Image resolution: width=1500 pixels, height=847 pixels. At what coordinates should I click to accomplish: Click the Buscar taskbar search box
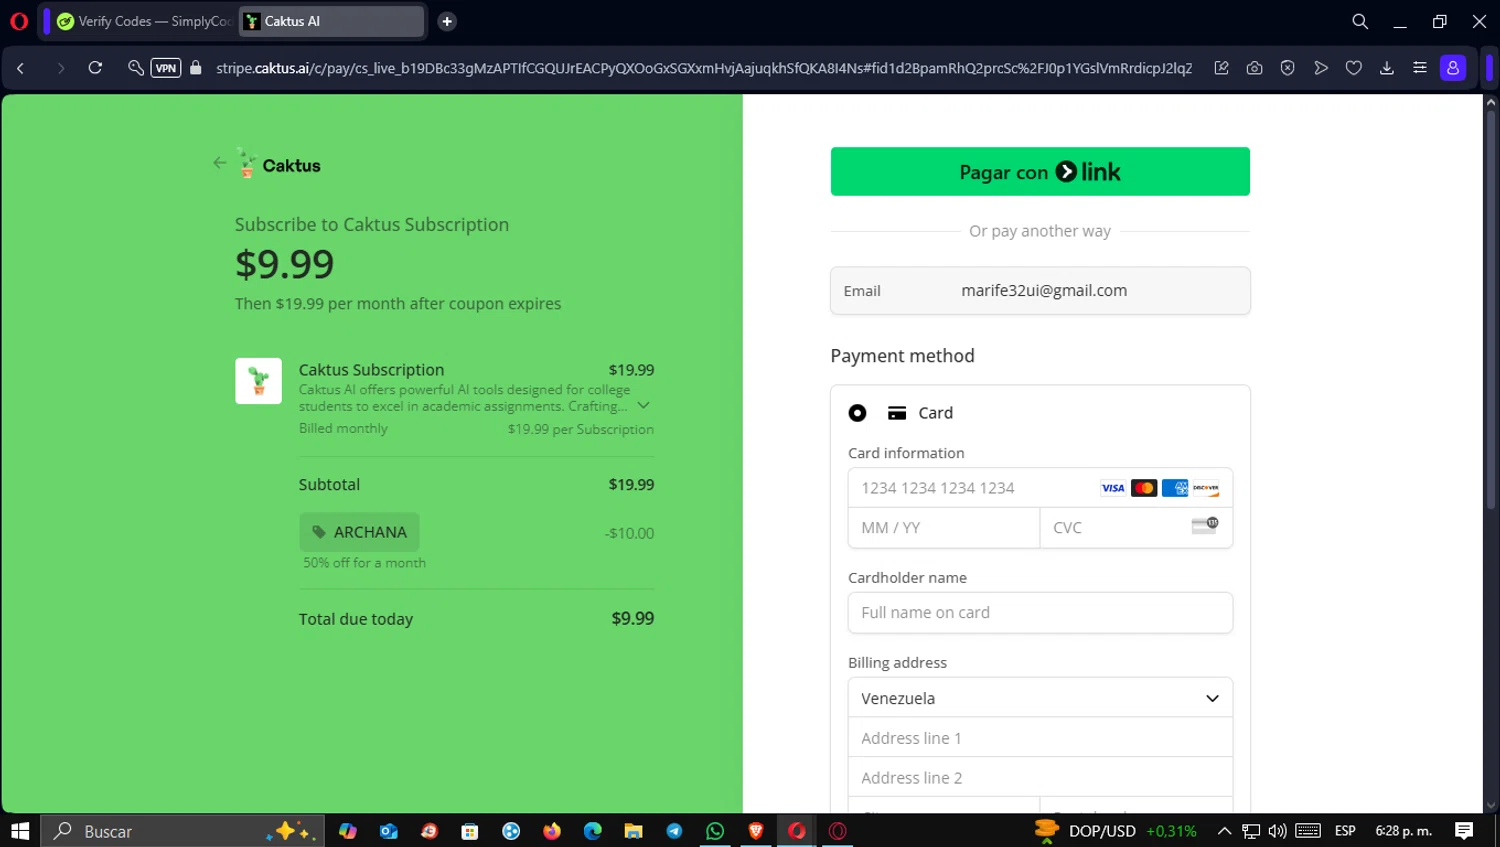pos(182,831)
